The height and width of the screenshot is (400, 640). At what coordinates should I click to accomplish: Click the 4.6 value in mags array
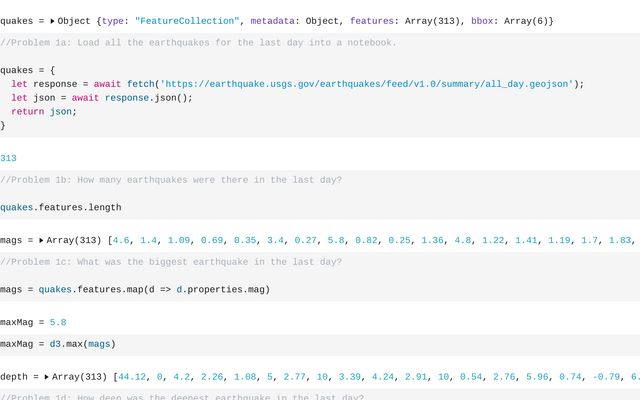click(121, 240)
